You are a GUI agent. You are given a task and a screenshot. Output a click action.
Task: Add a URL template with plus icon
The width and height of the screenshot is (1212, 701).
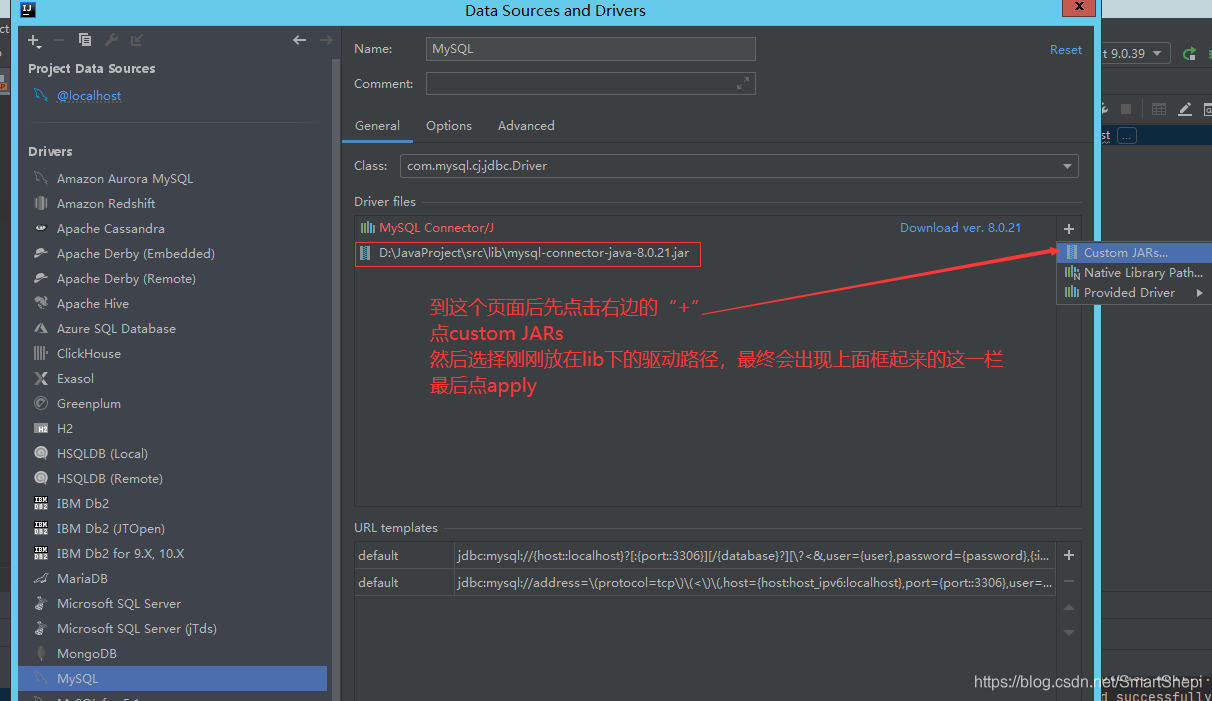pyautogui.click(x=1069, y=555)
